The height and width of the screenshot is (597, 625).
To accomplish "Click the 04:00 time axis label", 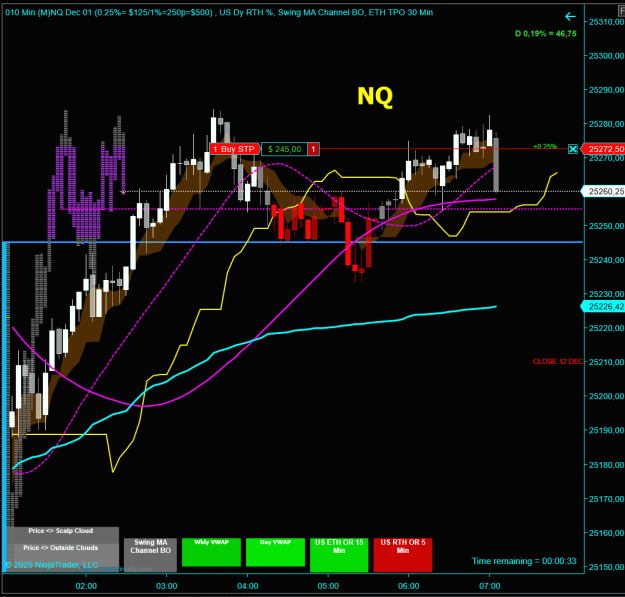I will (248, 586).
